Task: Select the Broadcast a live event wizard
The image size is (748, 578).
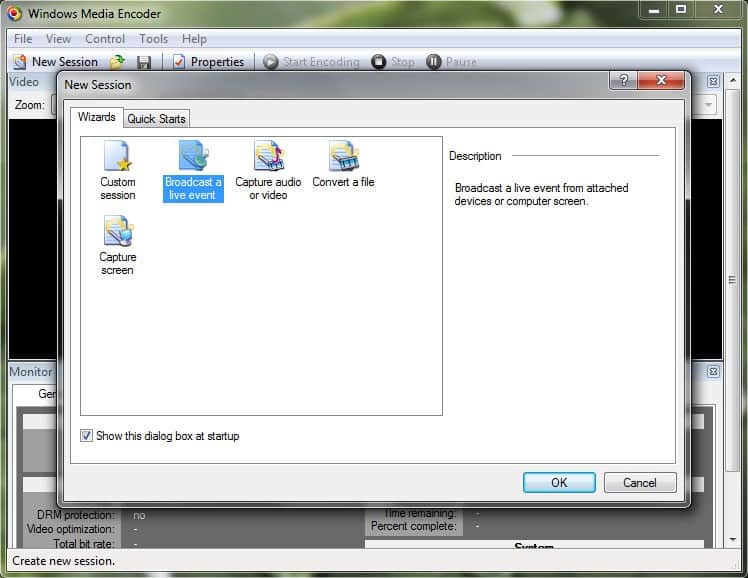Action: [x=193, y=170]
